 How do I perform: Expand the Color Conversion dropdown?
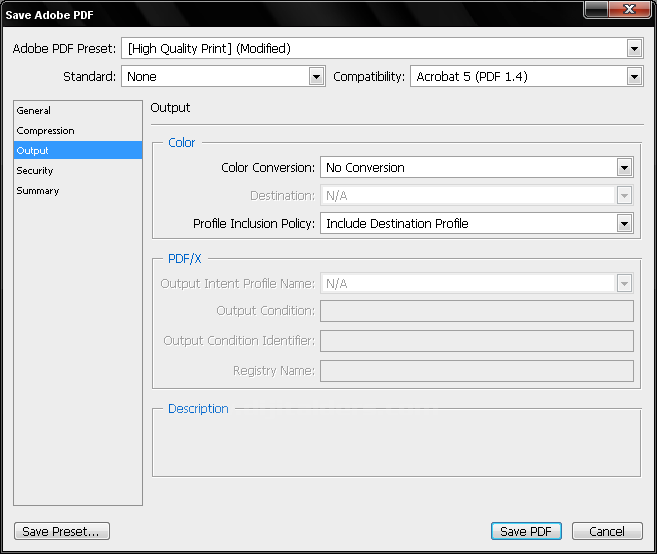coord(477,168)
